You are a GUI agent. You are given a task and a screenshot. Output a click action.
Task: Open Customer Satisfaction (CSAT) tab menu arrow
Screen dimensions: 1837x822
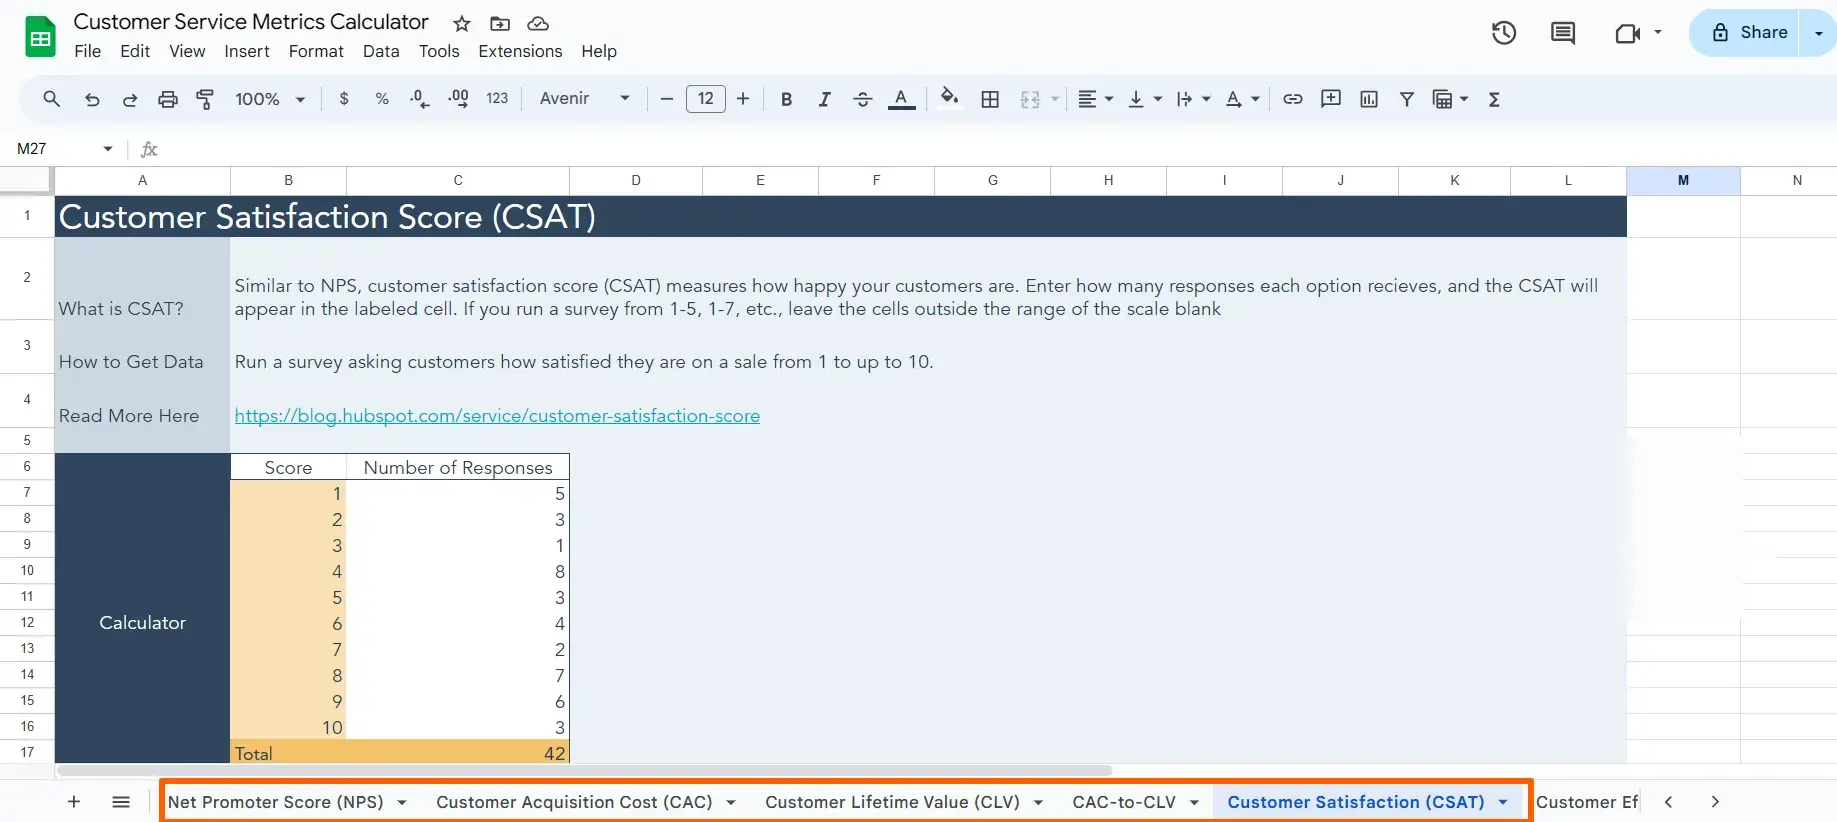click(x=1502, y=802)
